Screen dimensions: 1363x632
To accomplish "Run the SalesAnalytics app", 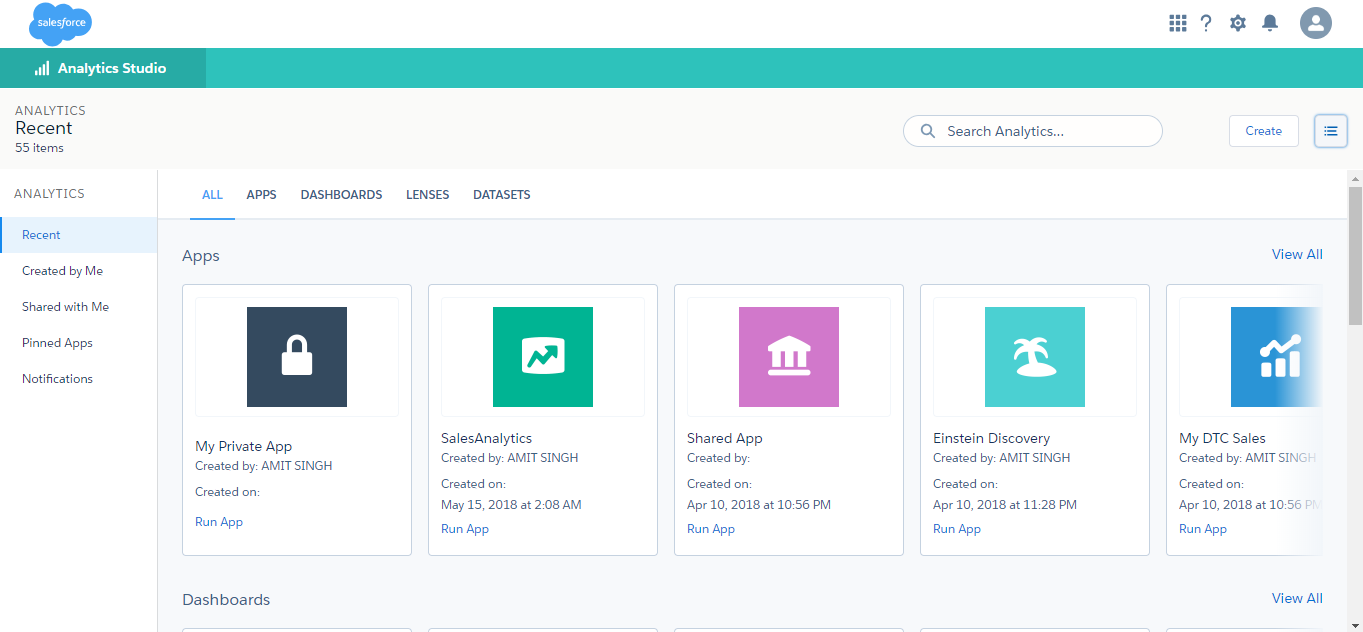I will [x=464, y=528].
